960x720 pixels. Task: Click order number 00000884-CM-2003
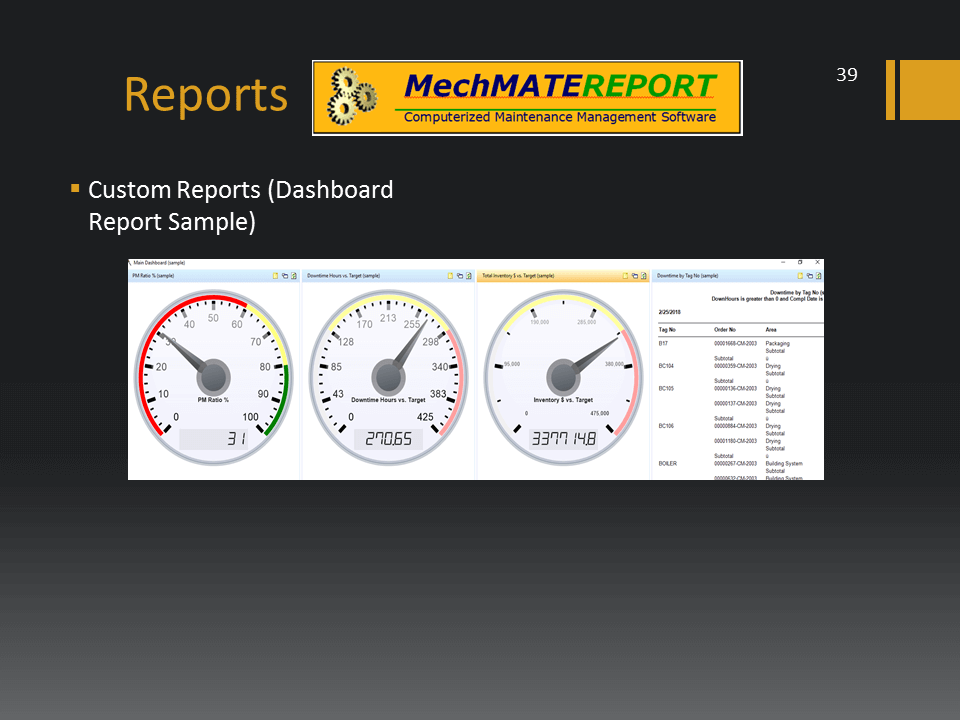tap(735, 426)
